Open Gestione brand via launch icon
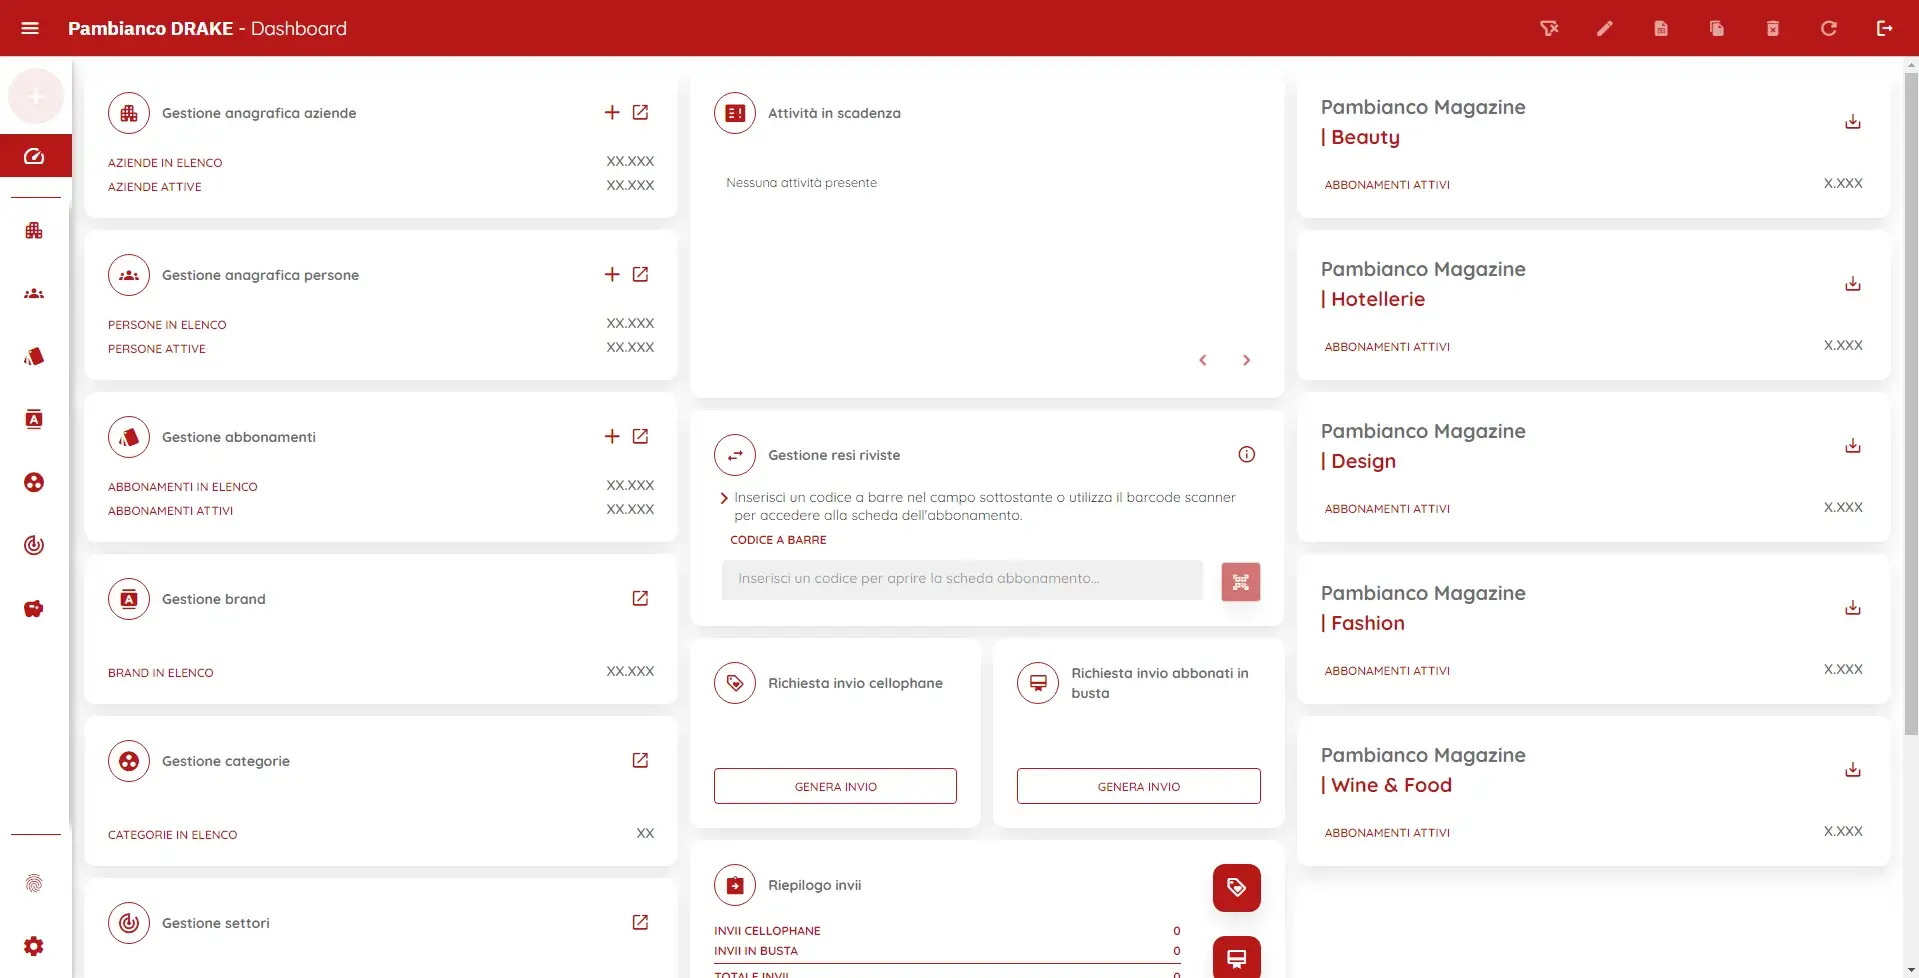 (x=641, y=599)
